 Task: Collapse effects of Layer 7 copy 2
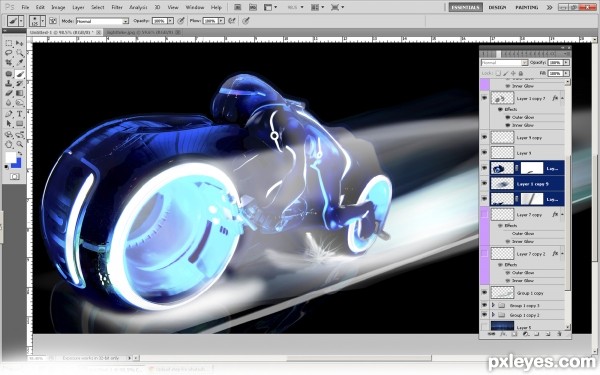tap(562, 254)
